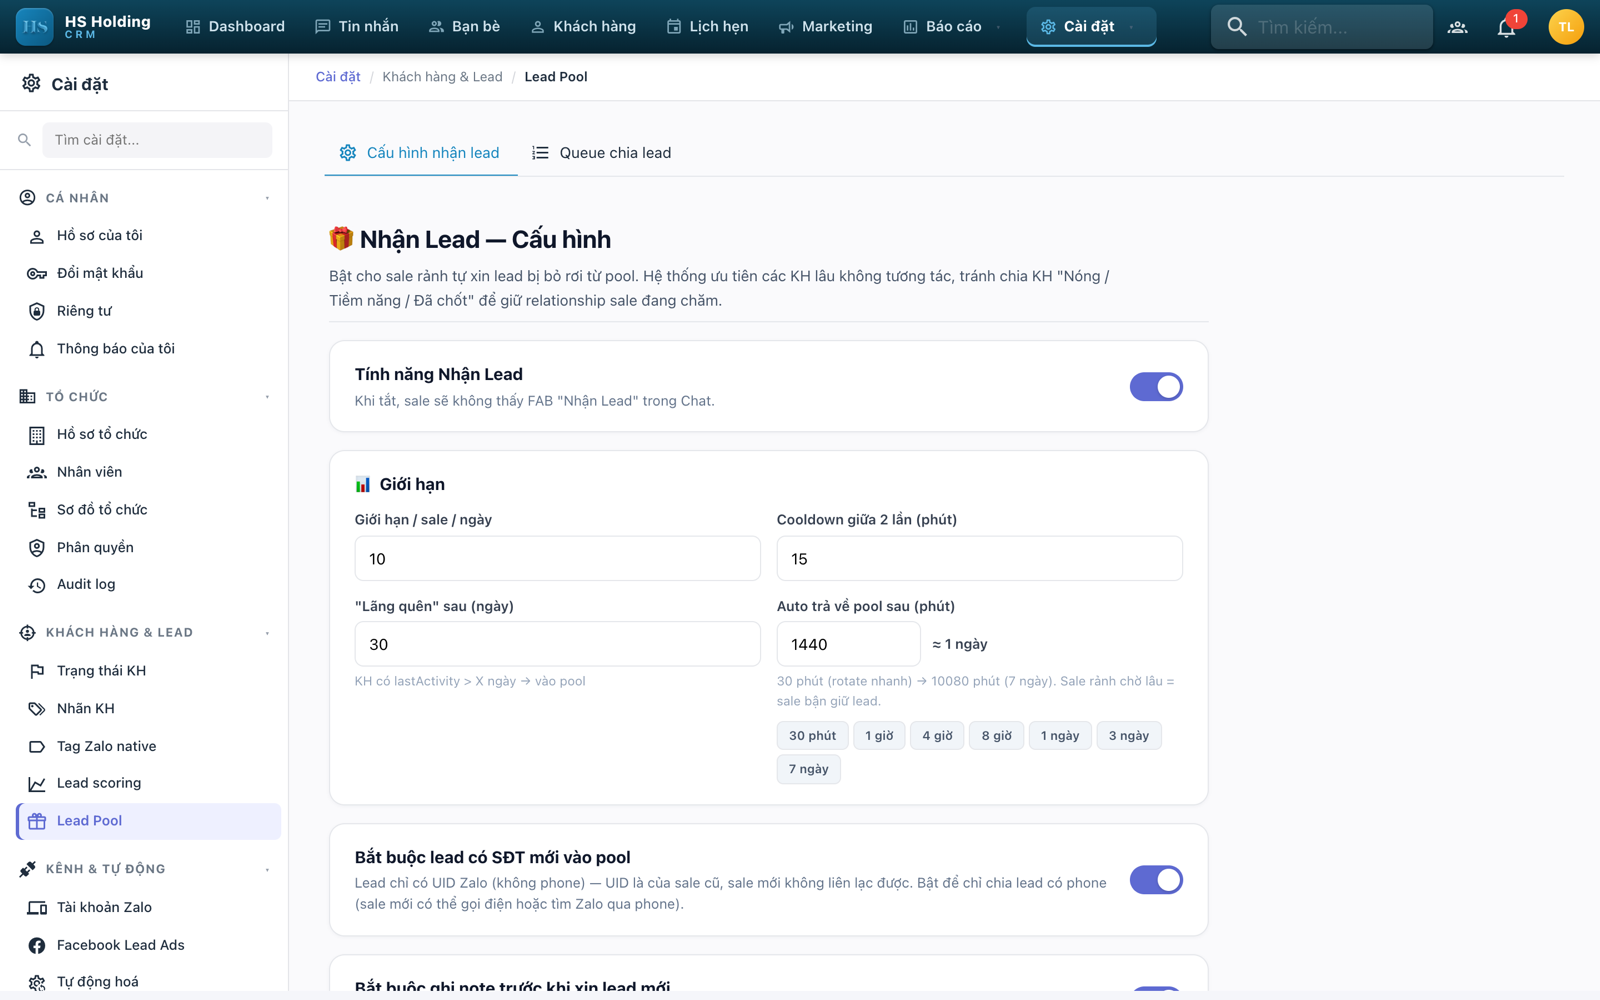
Task: Collapse the TỔ CHỨC section
Action: (x=267, y=397)
